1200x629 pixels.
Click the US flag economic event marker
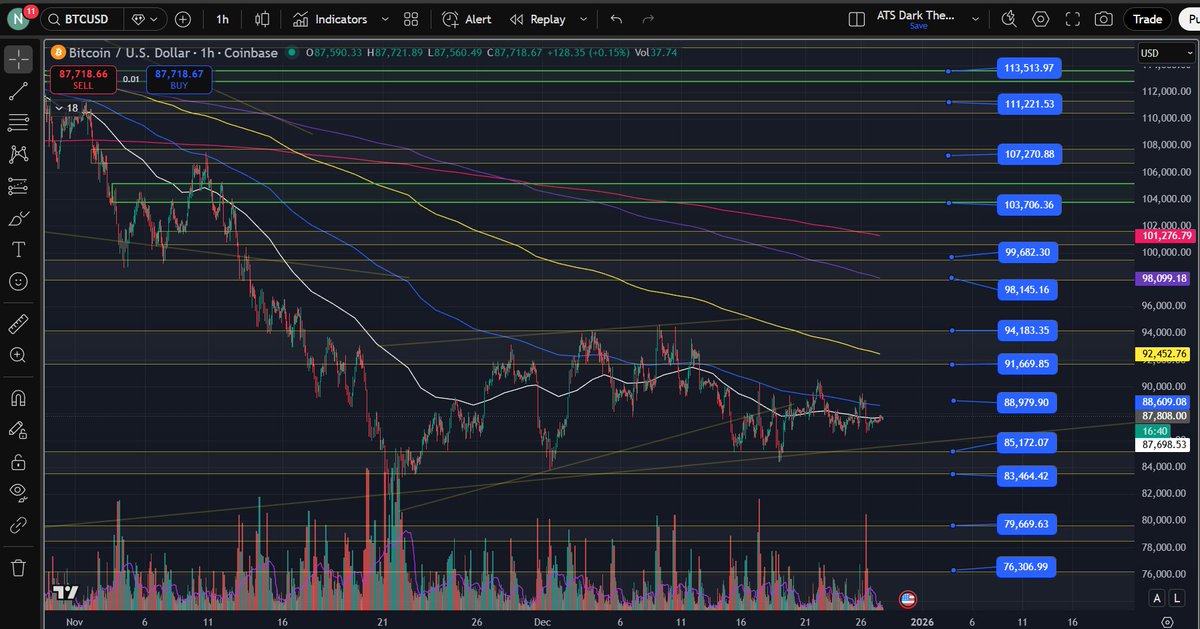908,599
